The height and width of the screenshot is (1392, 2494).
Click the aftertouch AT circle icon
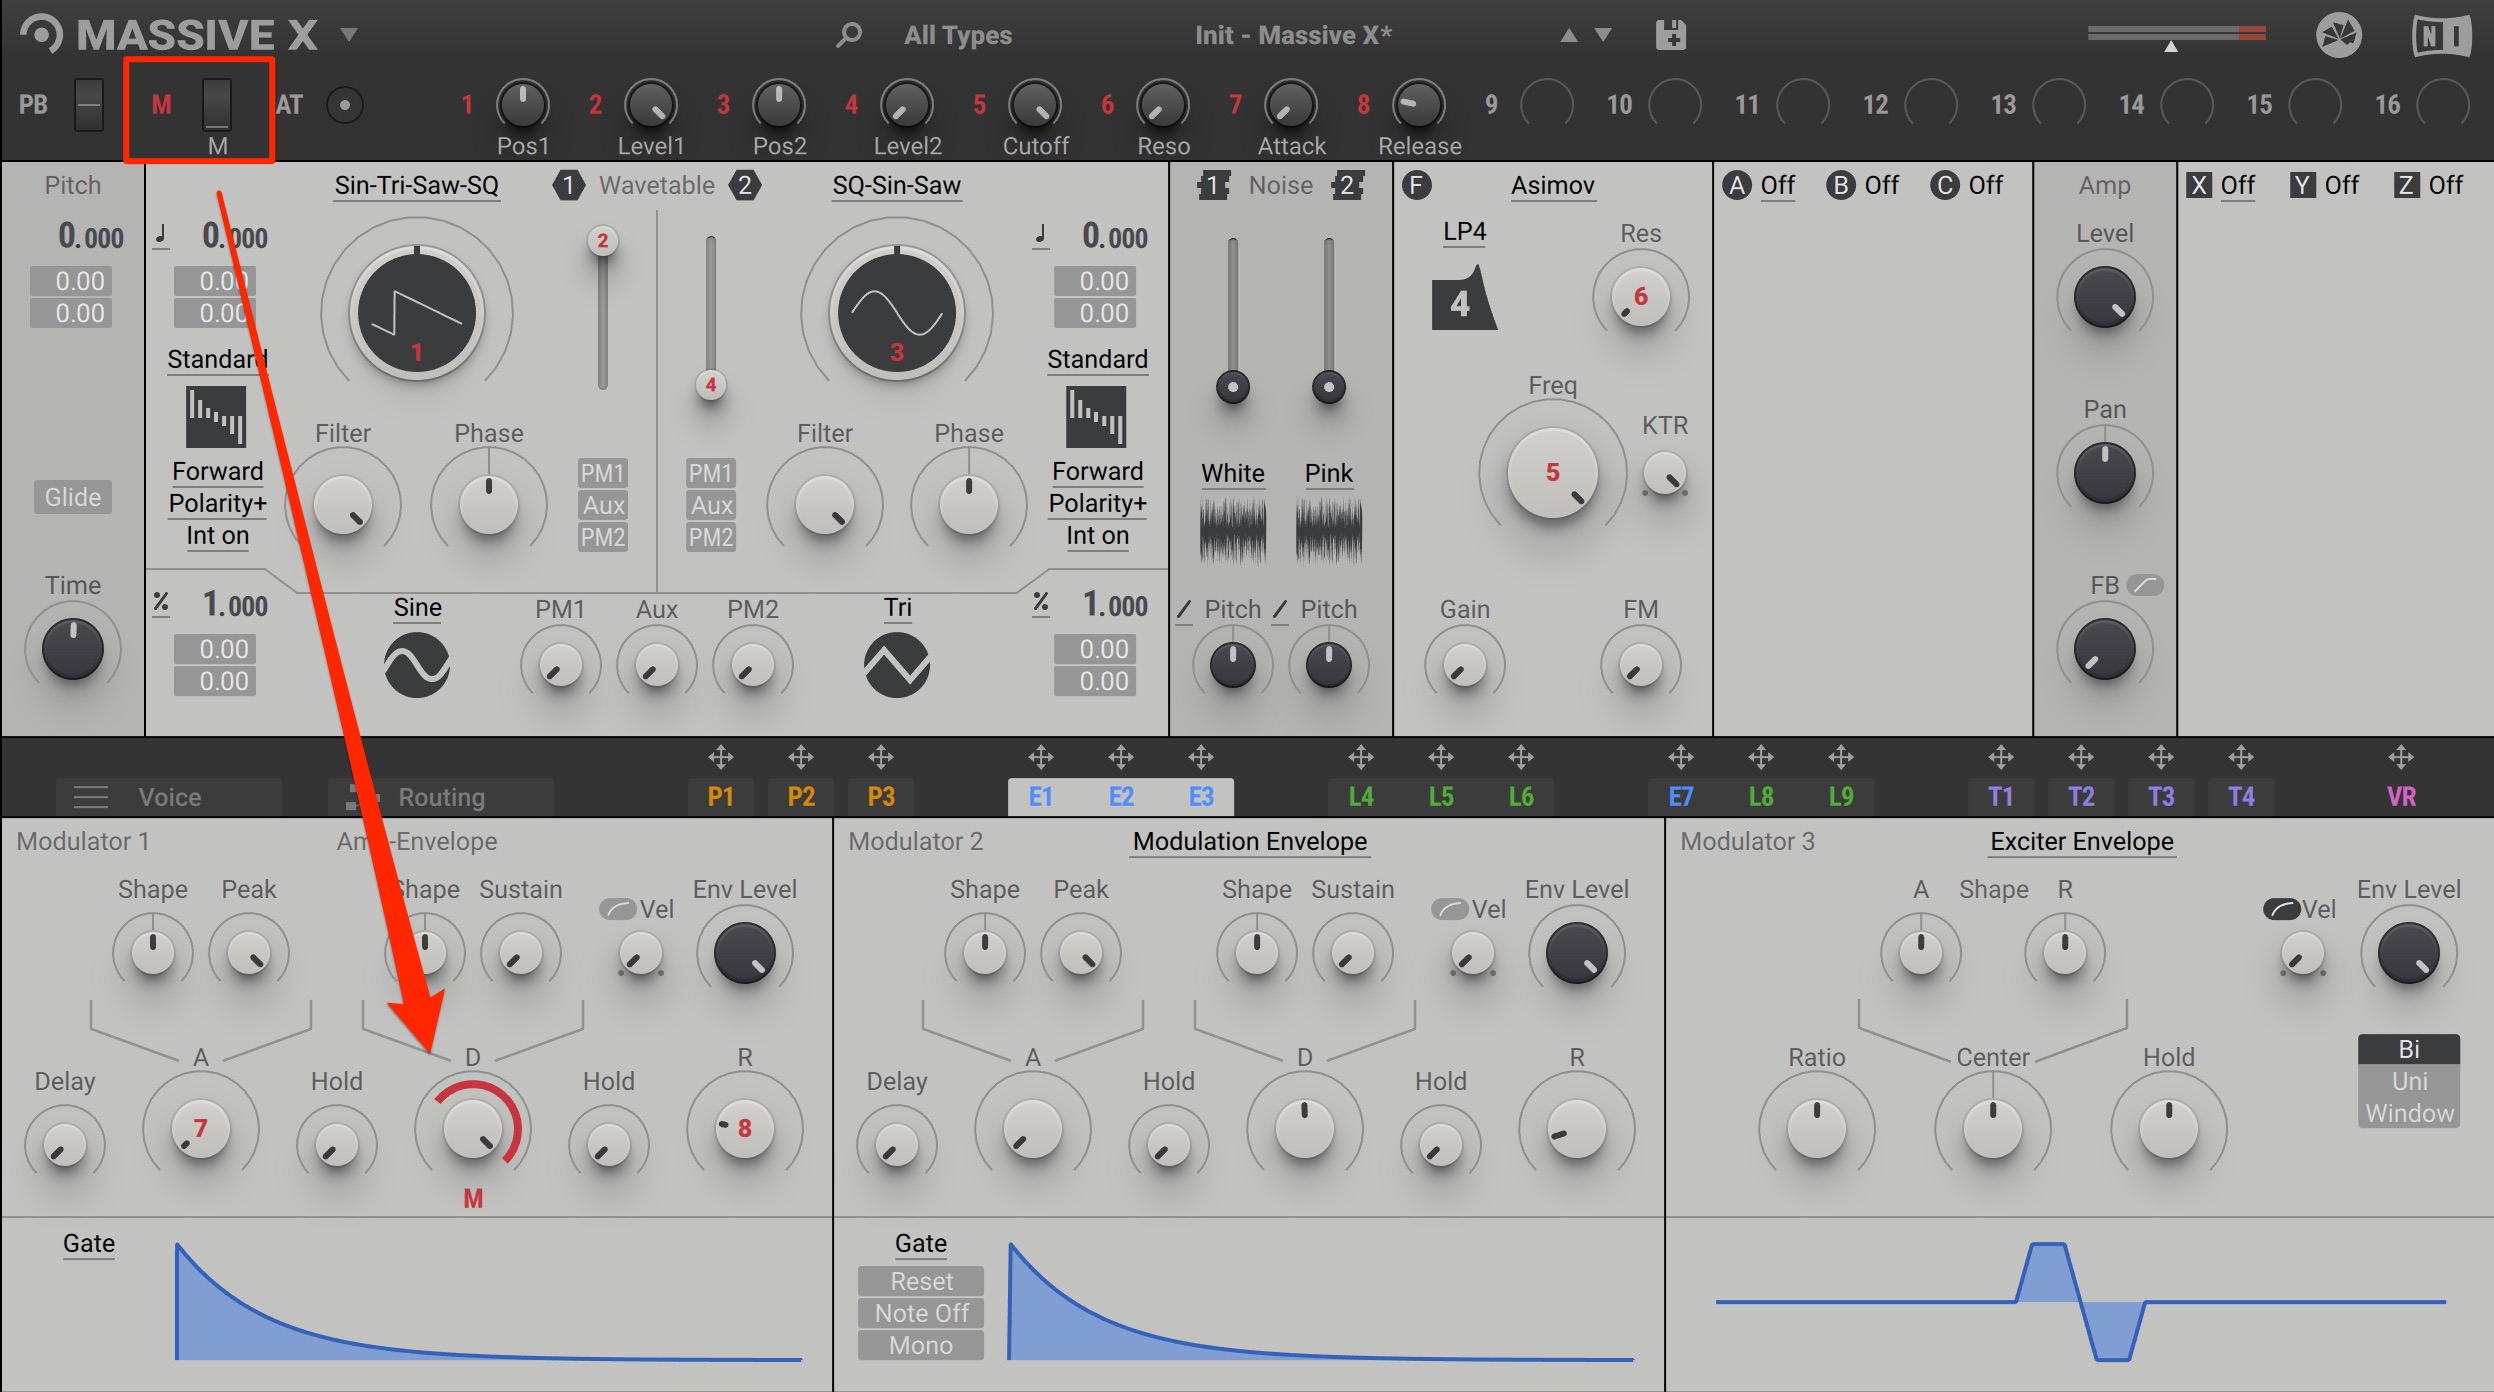tap(345, 105)
